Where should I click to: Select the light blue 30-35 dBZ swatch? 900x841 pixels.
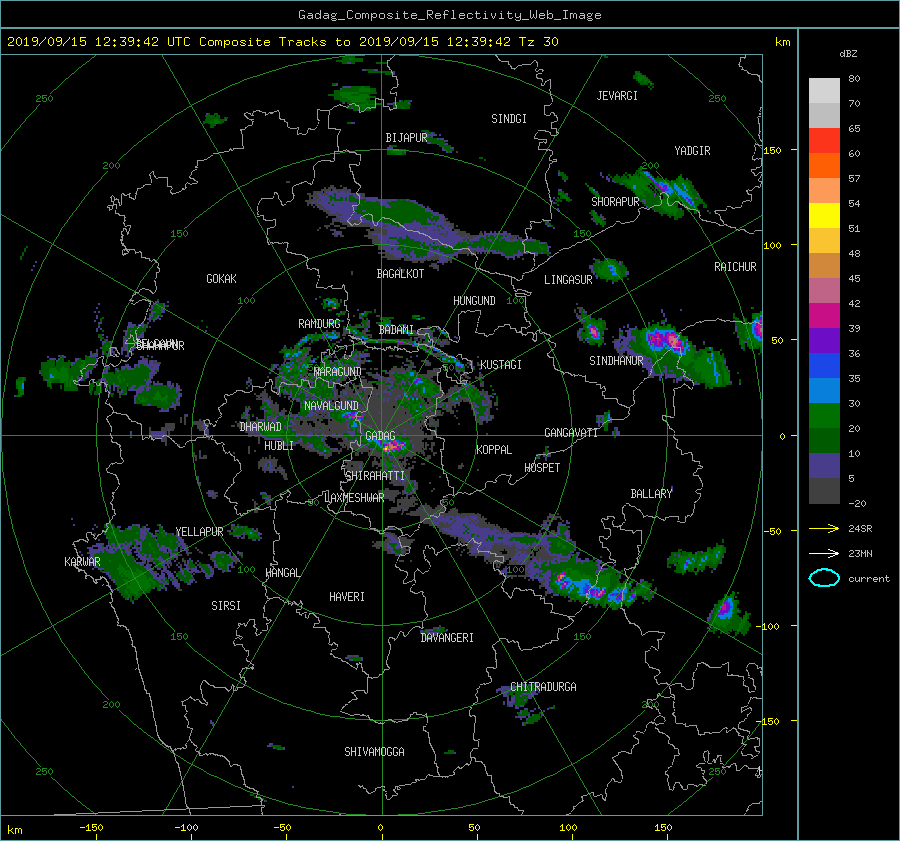pos(824,390)
